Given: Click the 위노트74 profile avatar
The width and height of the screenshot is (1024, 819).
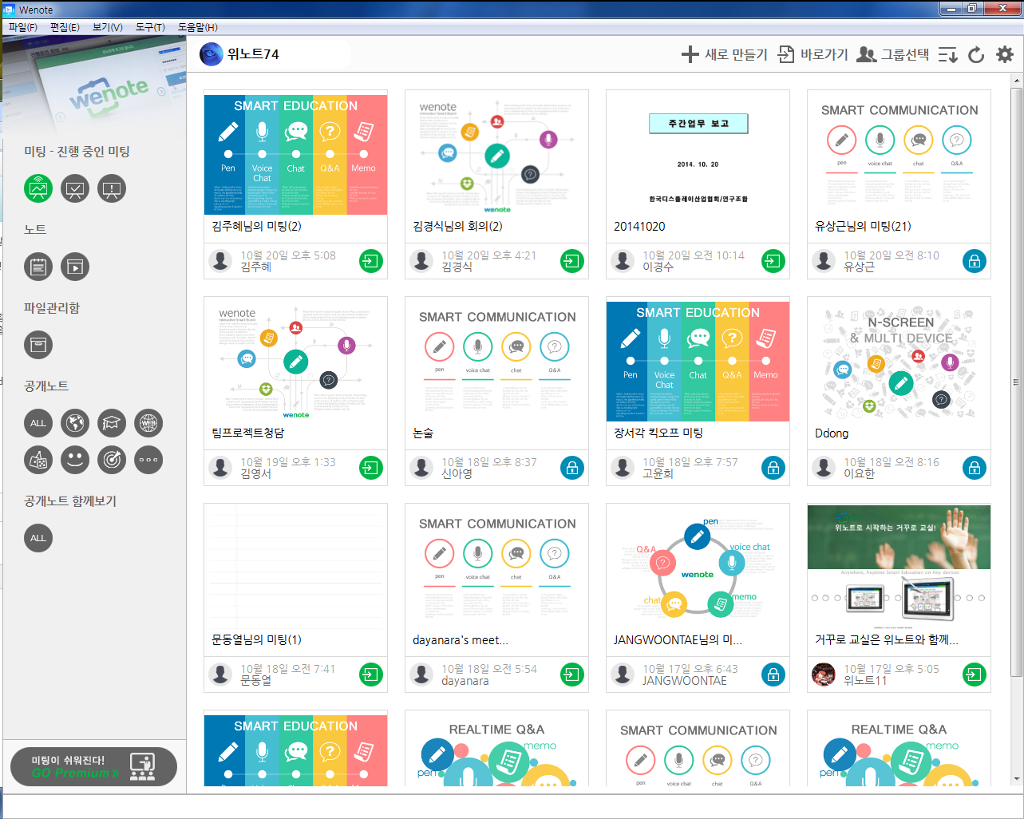Looking at the screenshot, I should click(211, 54).
